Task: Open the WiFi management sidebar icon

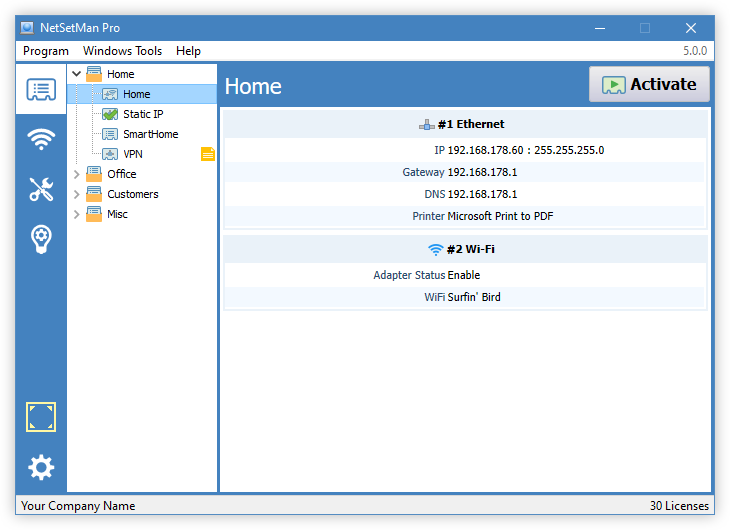Action: click(41, 139)
